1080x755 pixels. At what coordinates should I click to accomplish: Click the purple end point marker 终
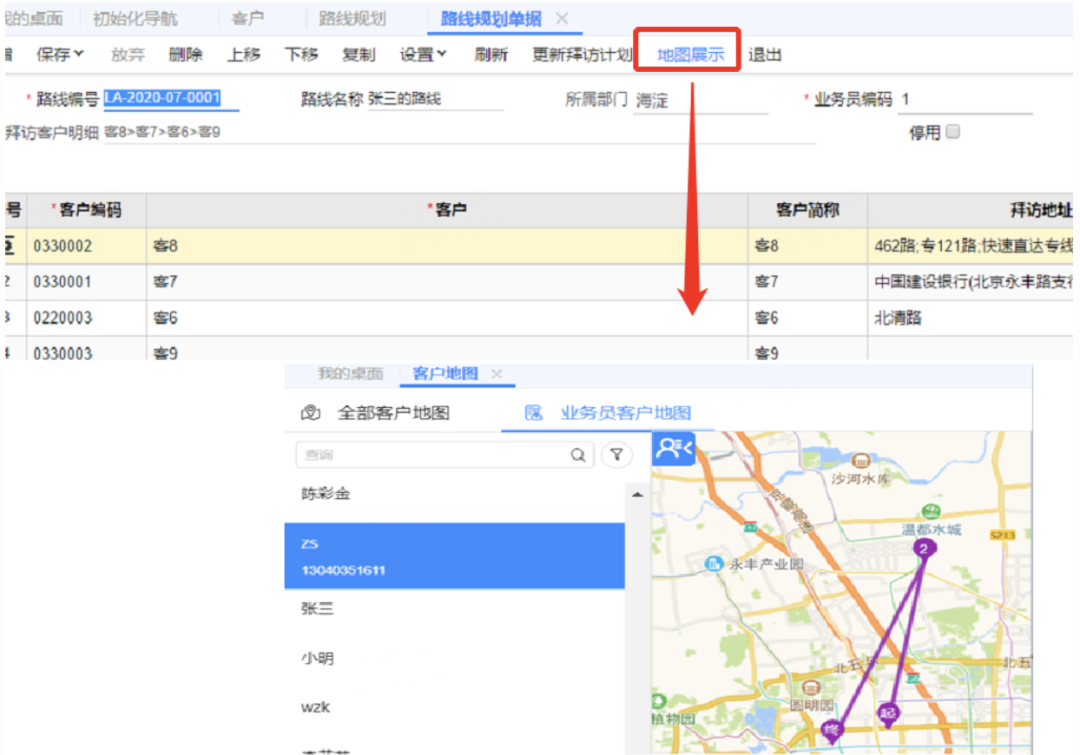click(x=831, y=730)
